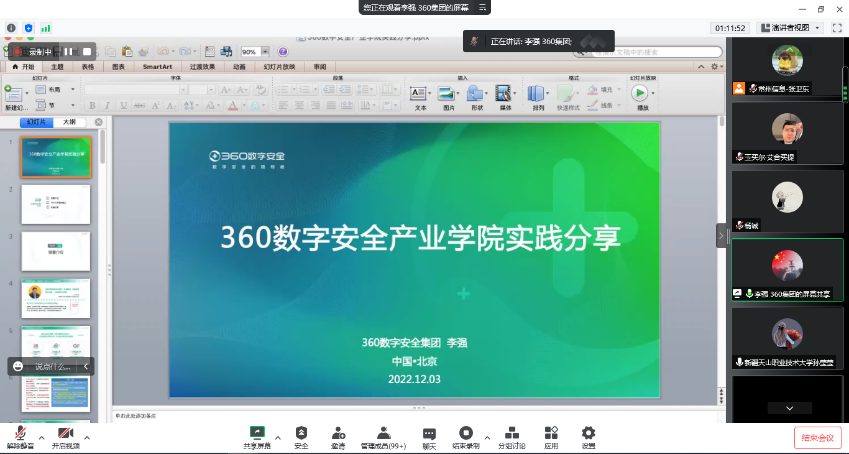Open the 表格 ribbon tab

(x=88, y=67)
